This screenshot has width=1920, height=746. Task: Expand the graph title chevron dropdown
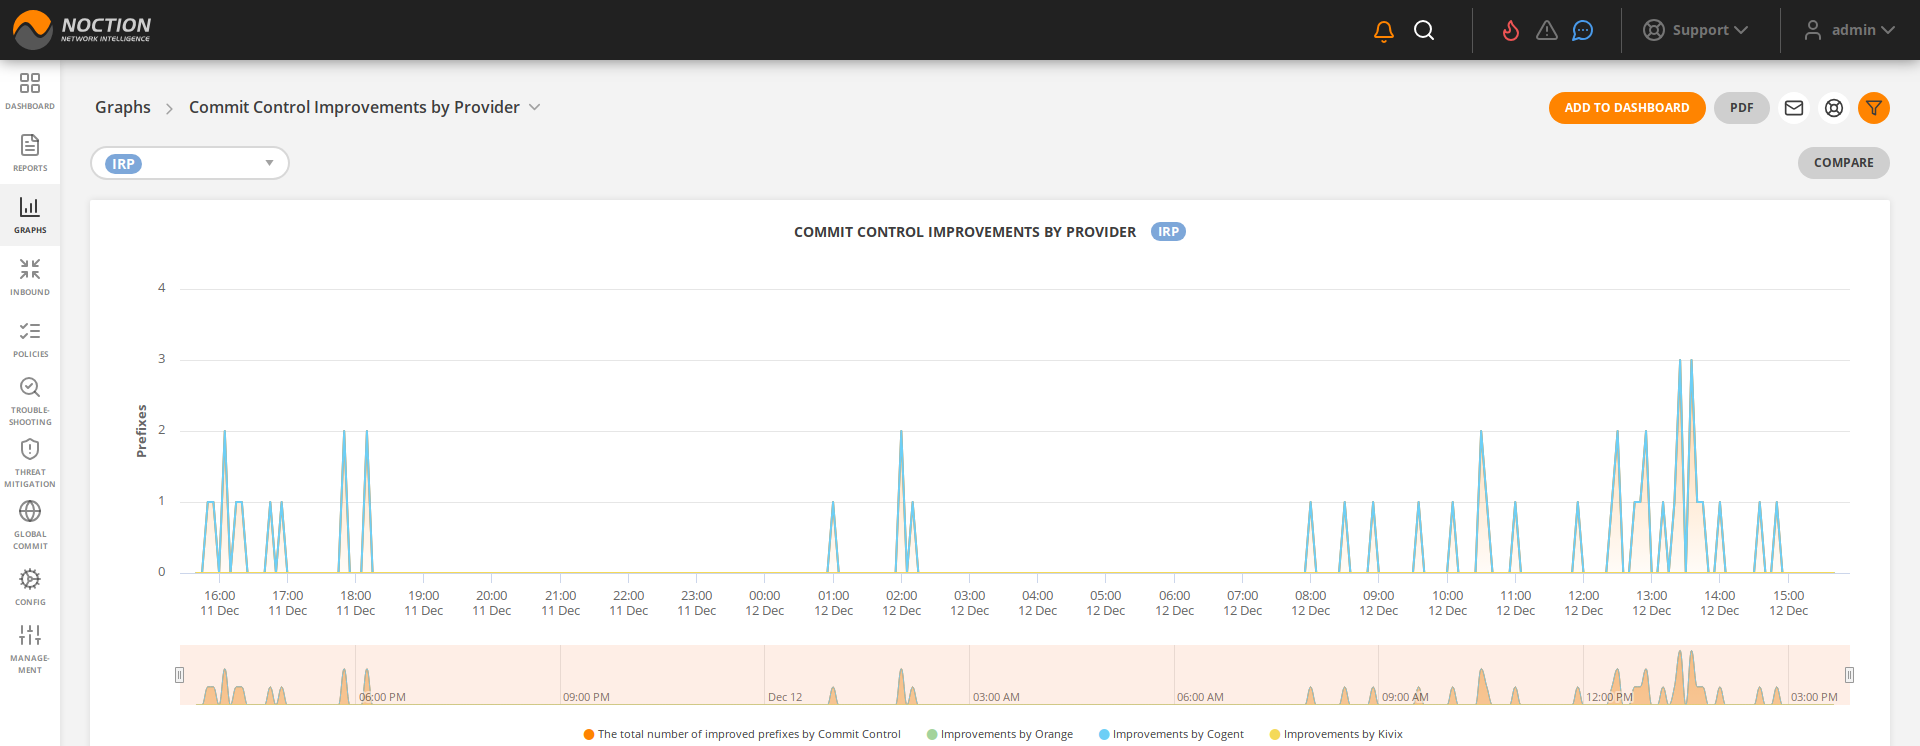(535, 107)
